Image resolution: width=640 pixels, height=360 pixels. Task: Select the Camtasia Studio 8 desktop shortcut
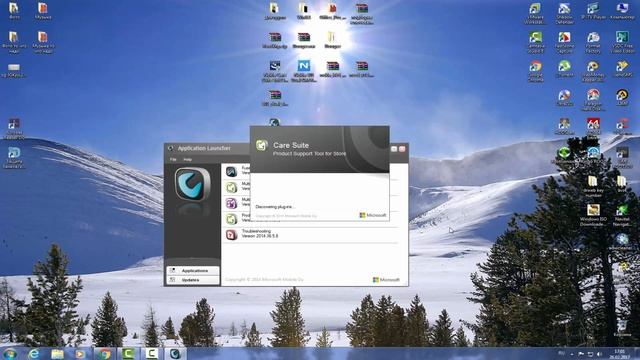pos(536,42)
